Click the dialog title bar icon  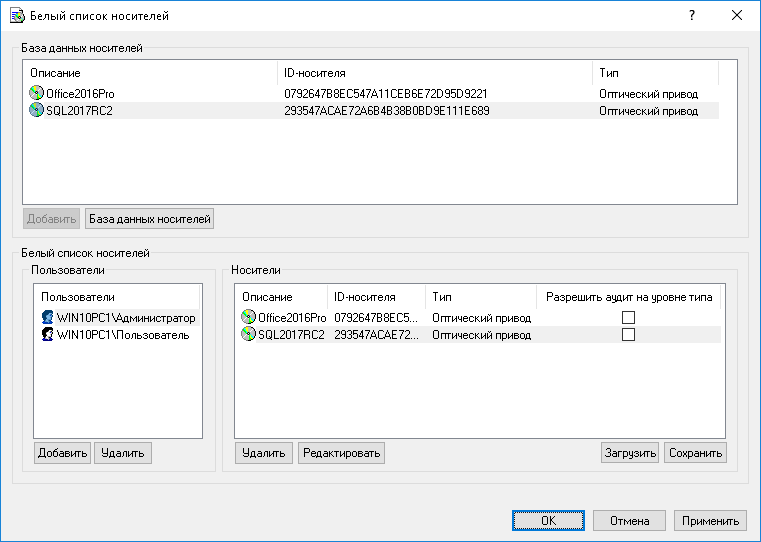click(17, 16)
